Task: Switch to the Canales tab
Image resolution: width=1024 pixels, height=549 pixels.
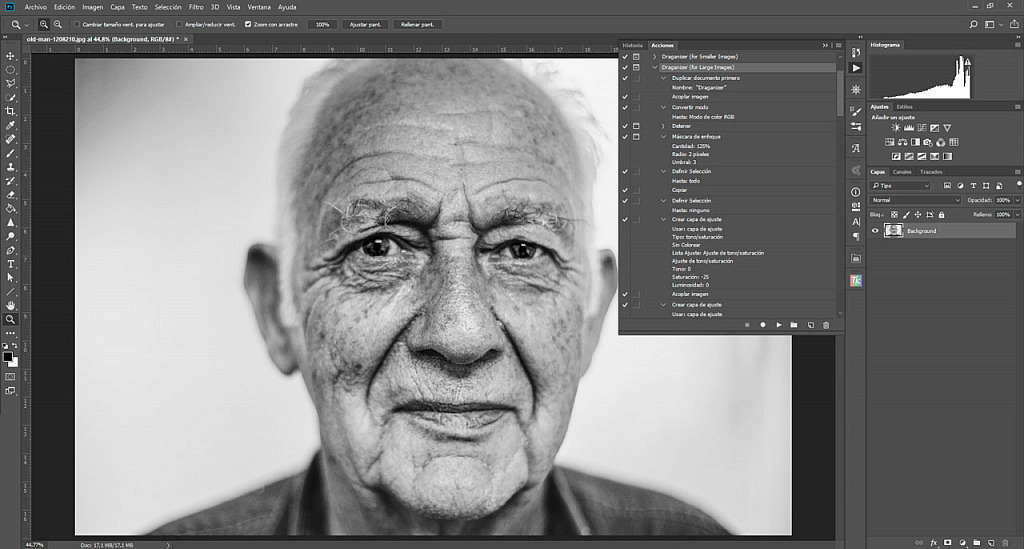Action: coord(902,172)
